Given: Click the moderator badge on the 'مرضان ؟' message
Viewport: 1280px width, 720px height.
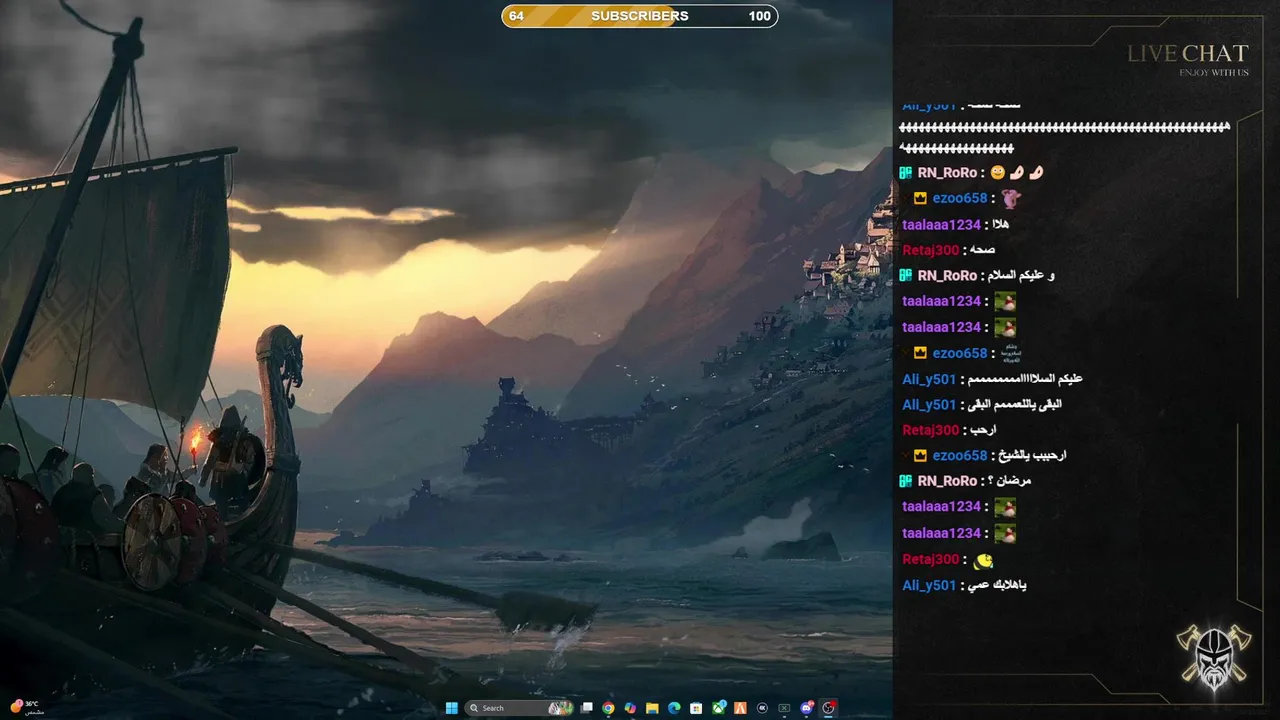Looking at the screenshot, I should pos(906,481).
